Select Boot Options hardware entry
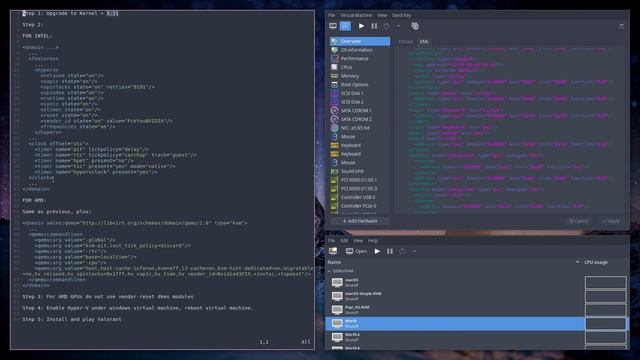Screen dimensions: 640x360 pos(360,84)
